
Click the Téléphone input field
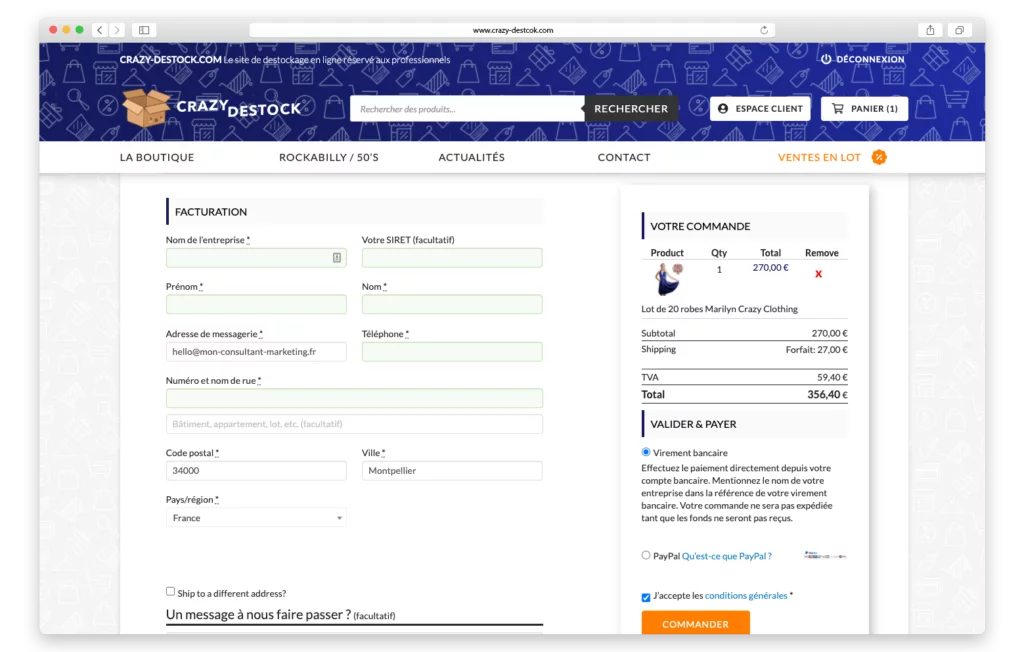pyautogui.click(x=452, y=351)
